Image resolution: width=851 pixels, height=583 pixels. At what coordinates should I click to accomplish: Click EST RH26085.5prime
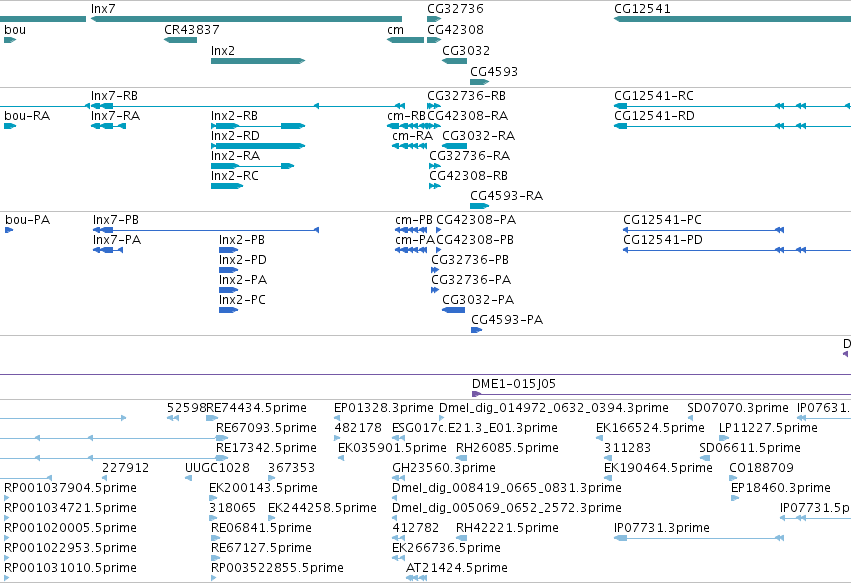461,458
